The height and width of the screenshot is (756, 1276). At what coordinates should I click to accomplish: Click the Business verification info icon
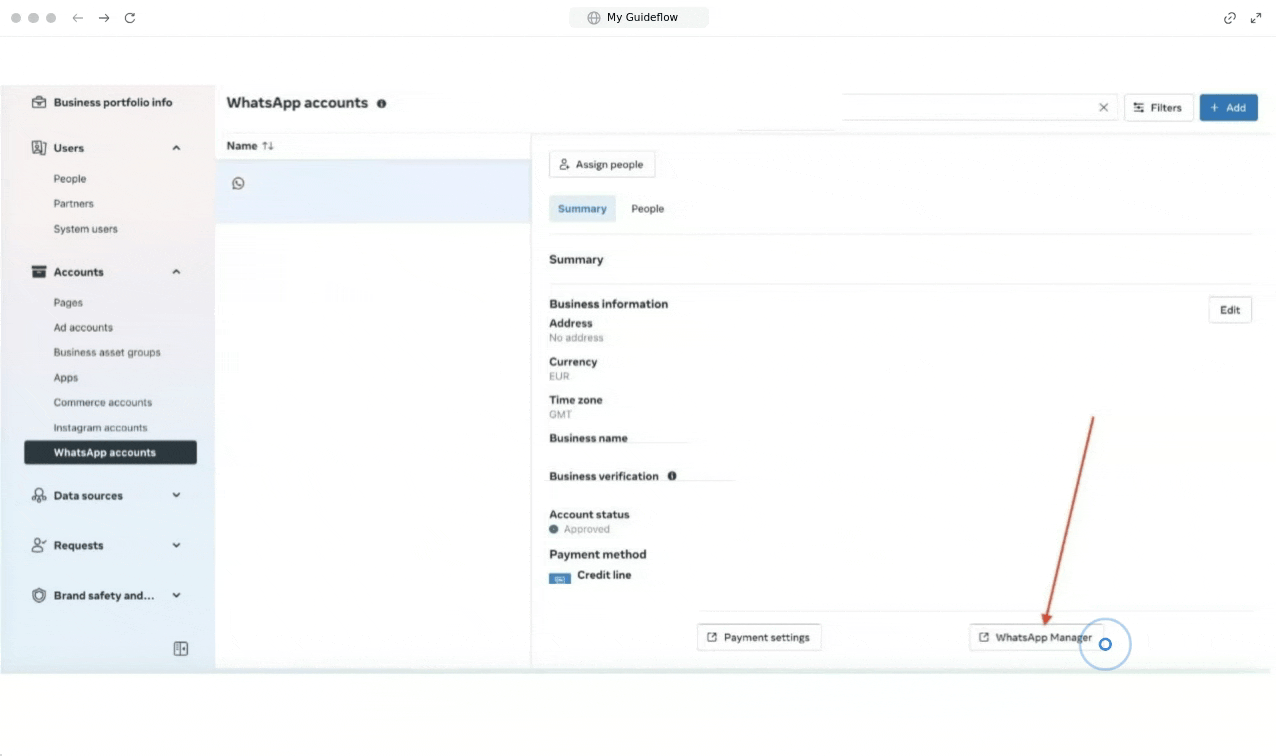point(672,476)
